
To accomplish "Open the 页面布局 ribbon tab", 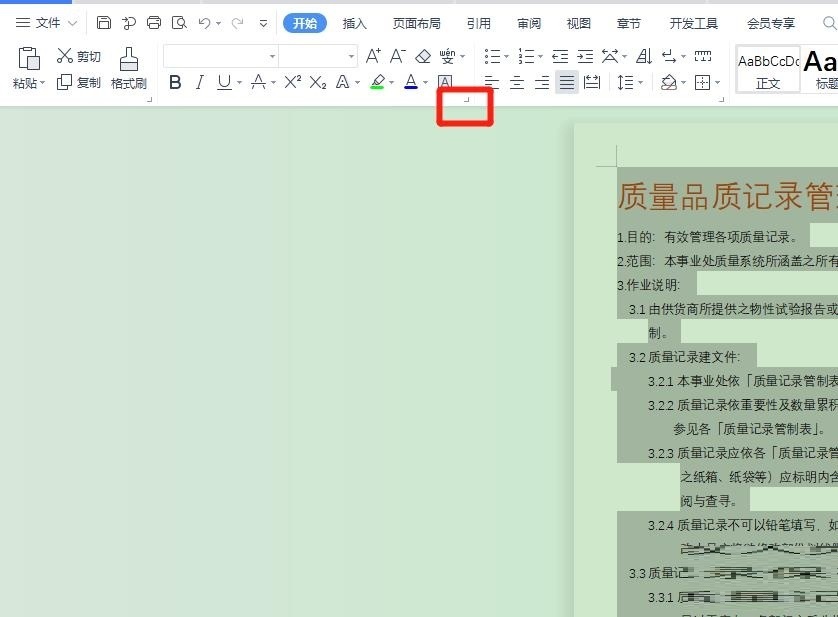I will pos(417,23).
